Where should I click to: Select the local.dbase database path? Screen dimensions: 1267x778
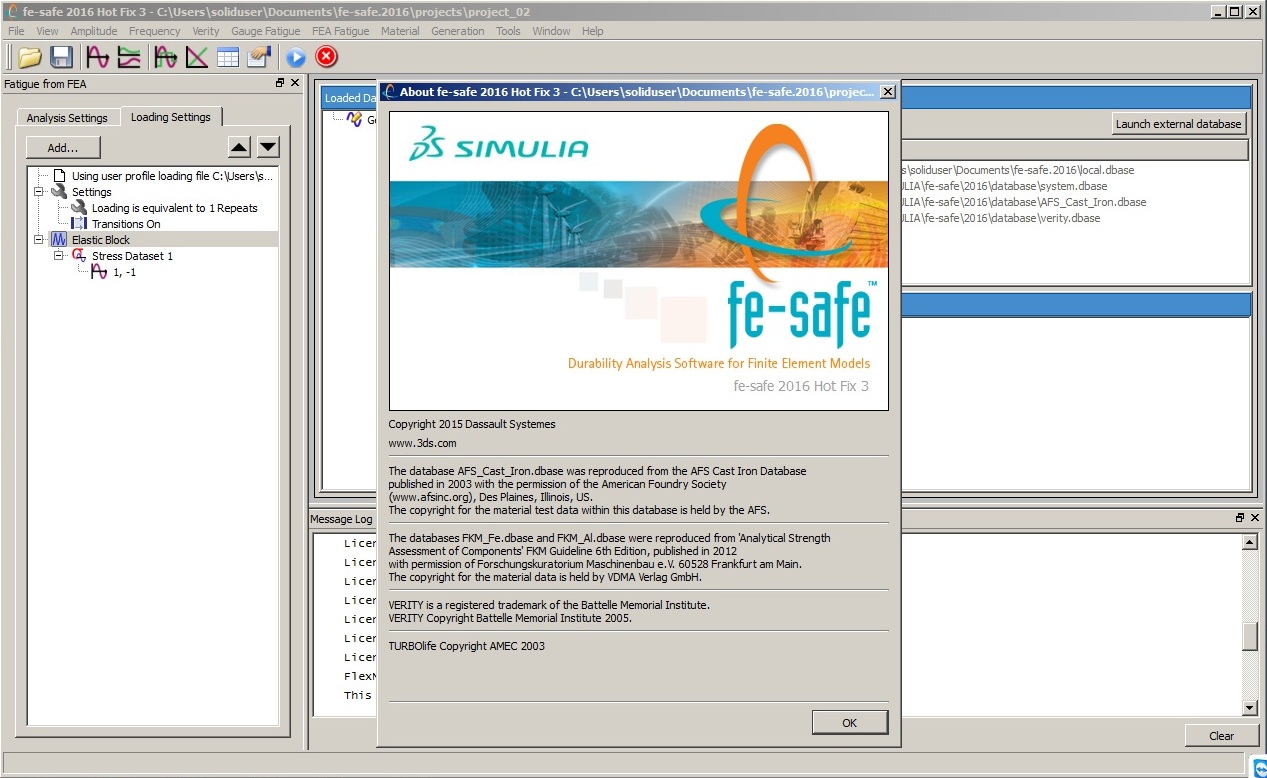(1017, 170)
